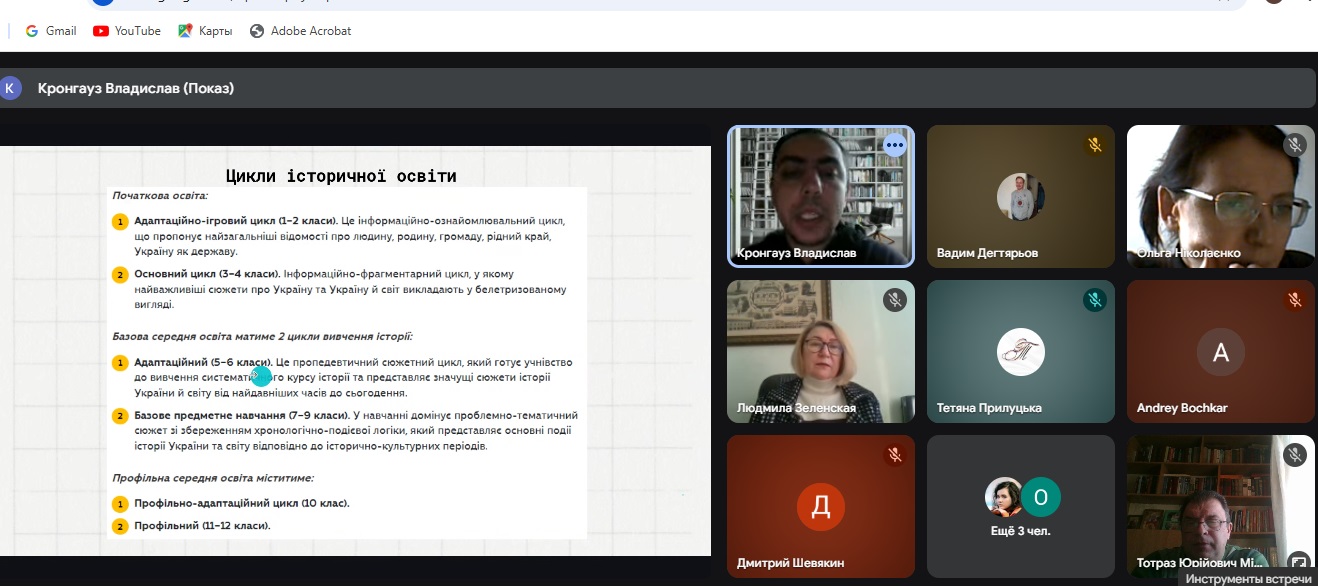
Task: Click the Кронгауз Владислав (Показ) presentation banner
Action: coord(136,88)
